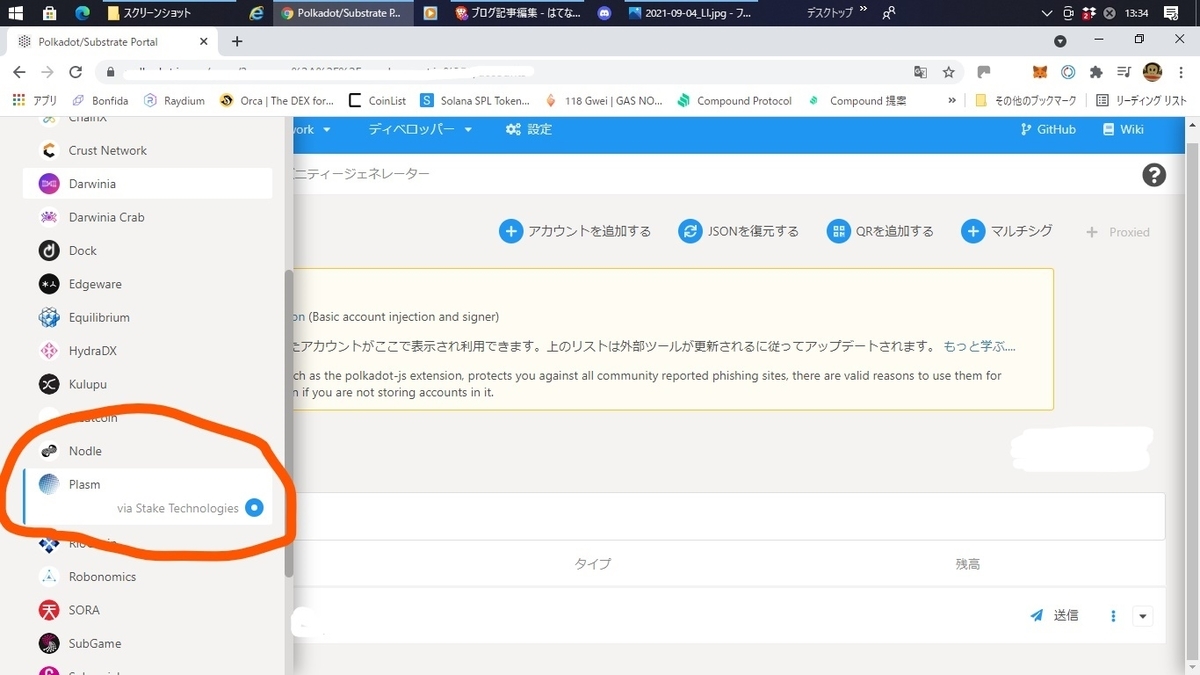Open the Raydium bookmark
Screen dimensions: 1200x675
click(x=174, y=100)
